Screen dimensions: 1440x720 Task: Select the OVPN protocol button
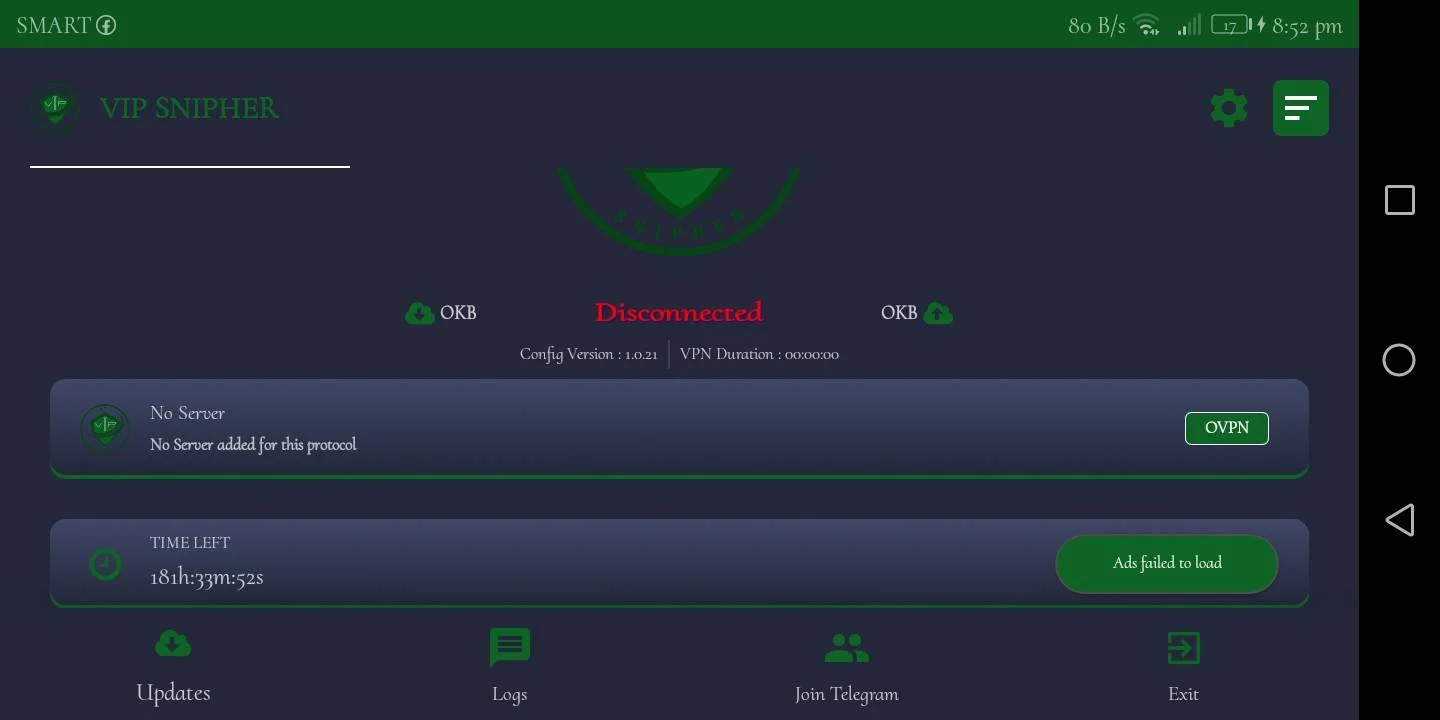1227,428
